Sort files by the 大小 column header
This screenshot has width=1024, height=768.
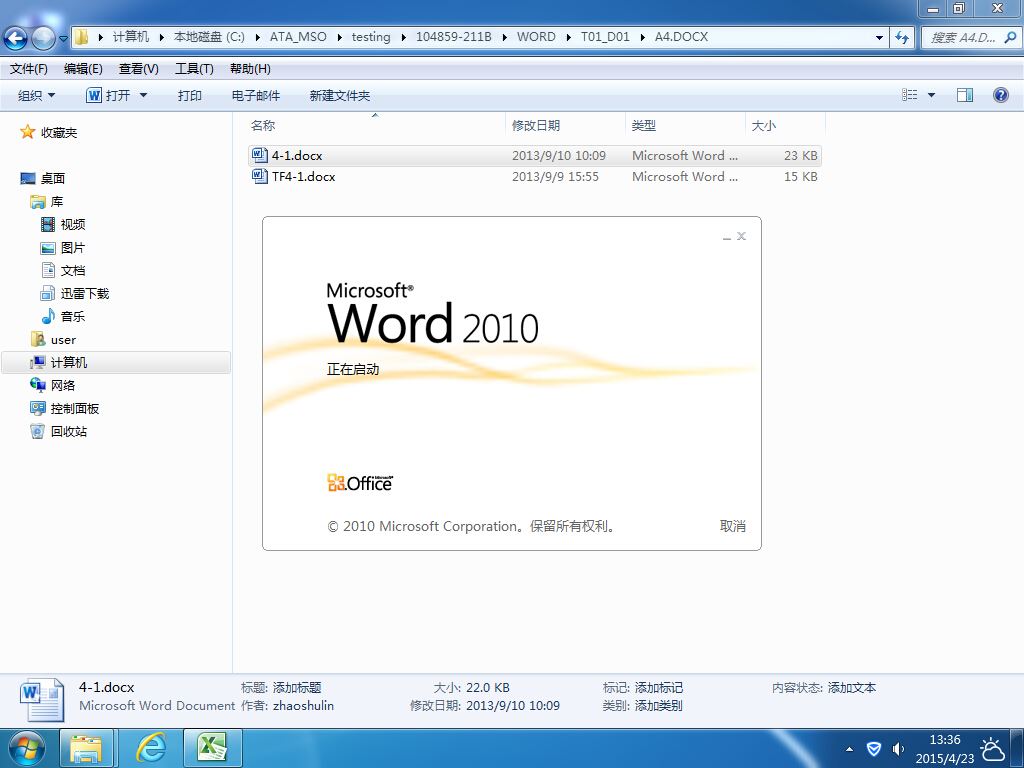tap(785, 125)
